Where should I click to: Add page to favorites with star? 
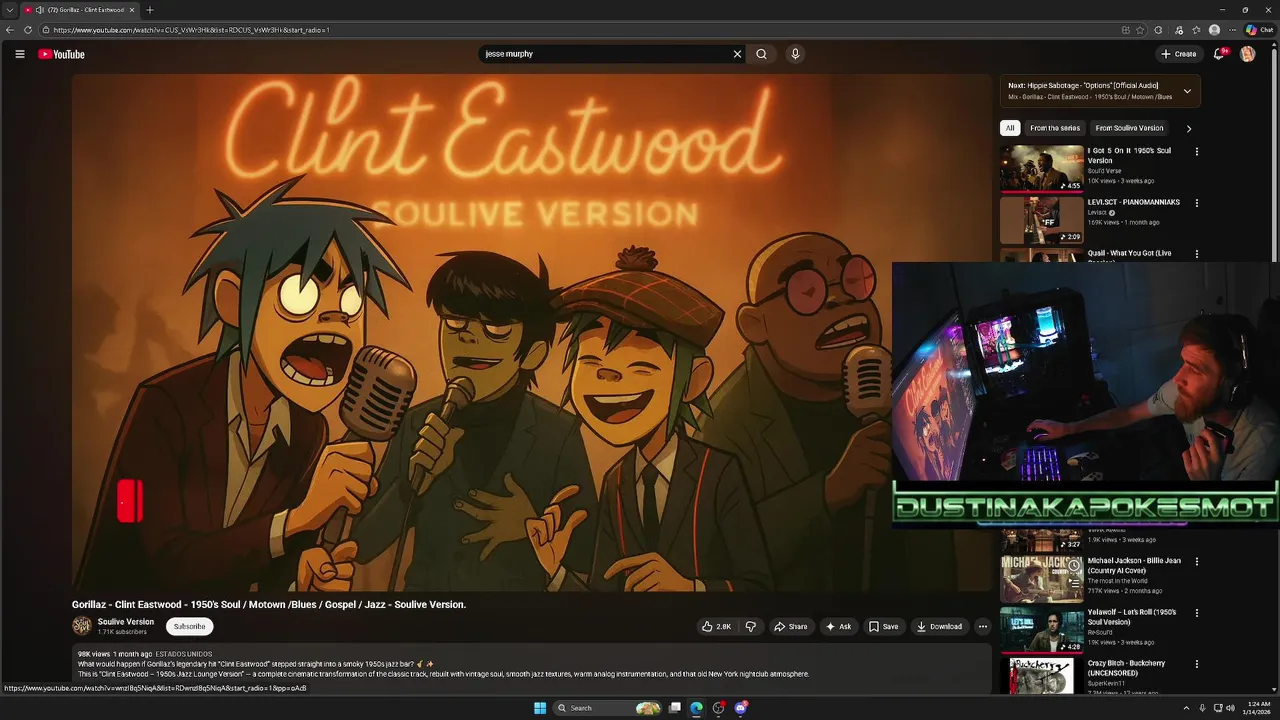[x=1140, y=30]
